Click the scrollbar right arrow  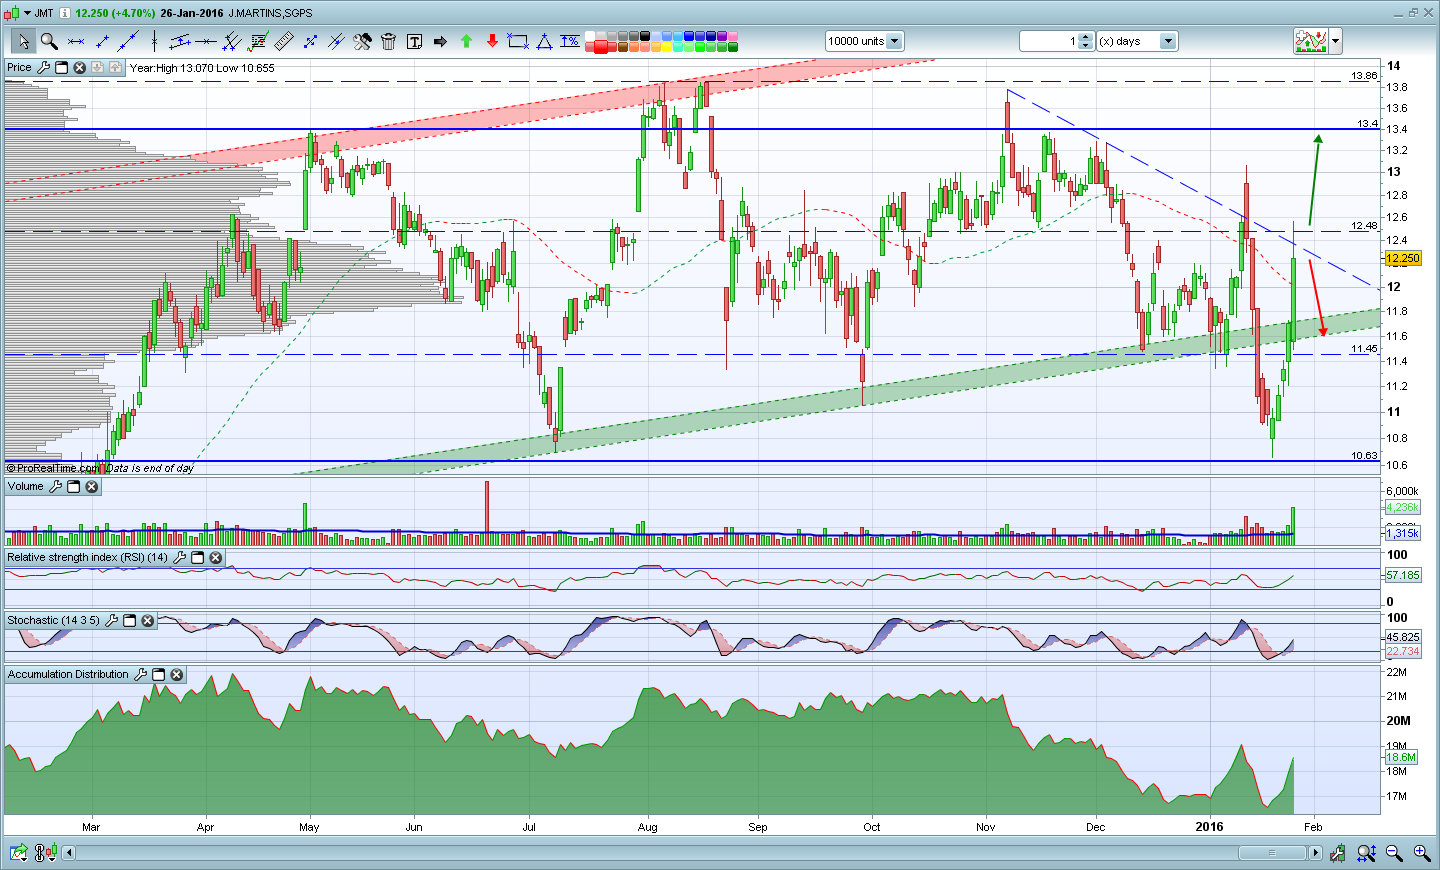(x=1315, y=853)
